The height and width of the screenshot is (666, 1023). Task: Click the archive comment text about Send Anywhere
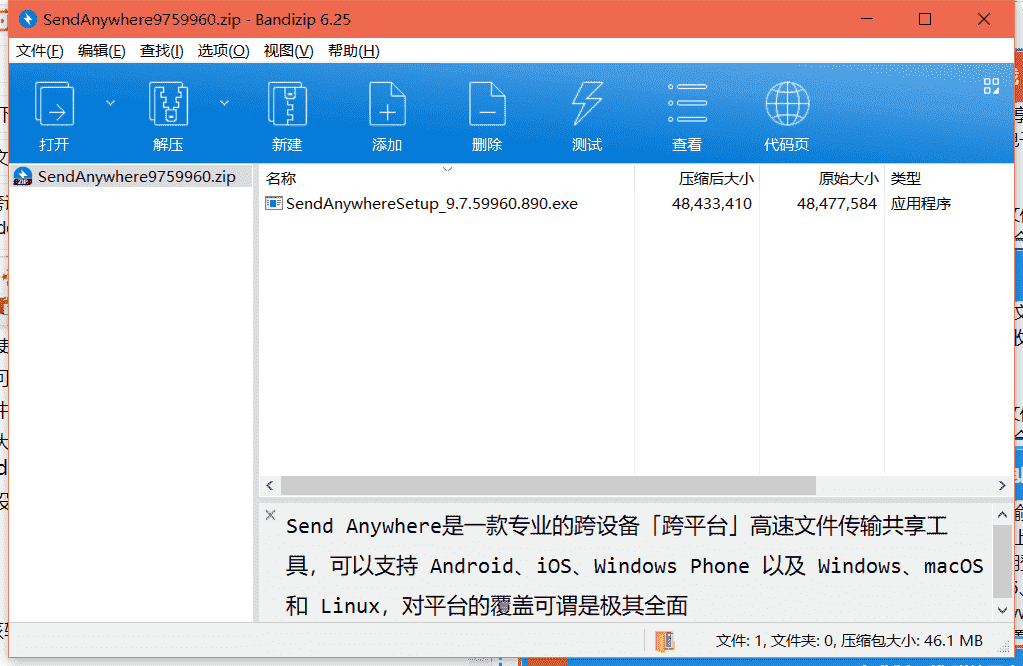[x=634, y=566]
